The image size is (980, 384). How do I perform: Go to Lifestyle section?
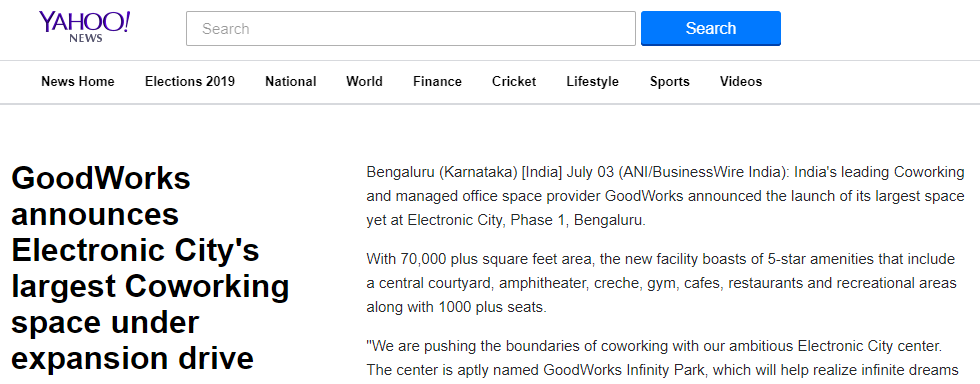[x=592, y=81]
